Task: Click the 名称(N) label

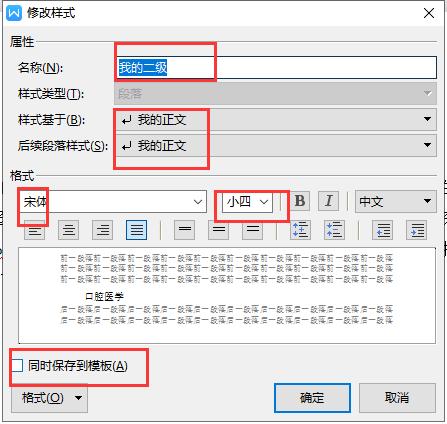Action: coord(40,68)
